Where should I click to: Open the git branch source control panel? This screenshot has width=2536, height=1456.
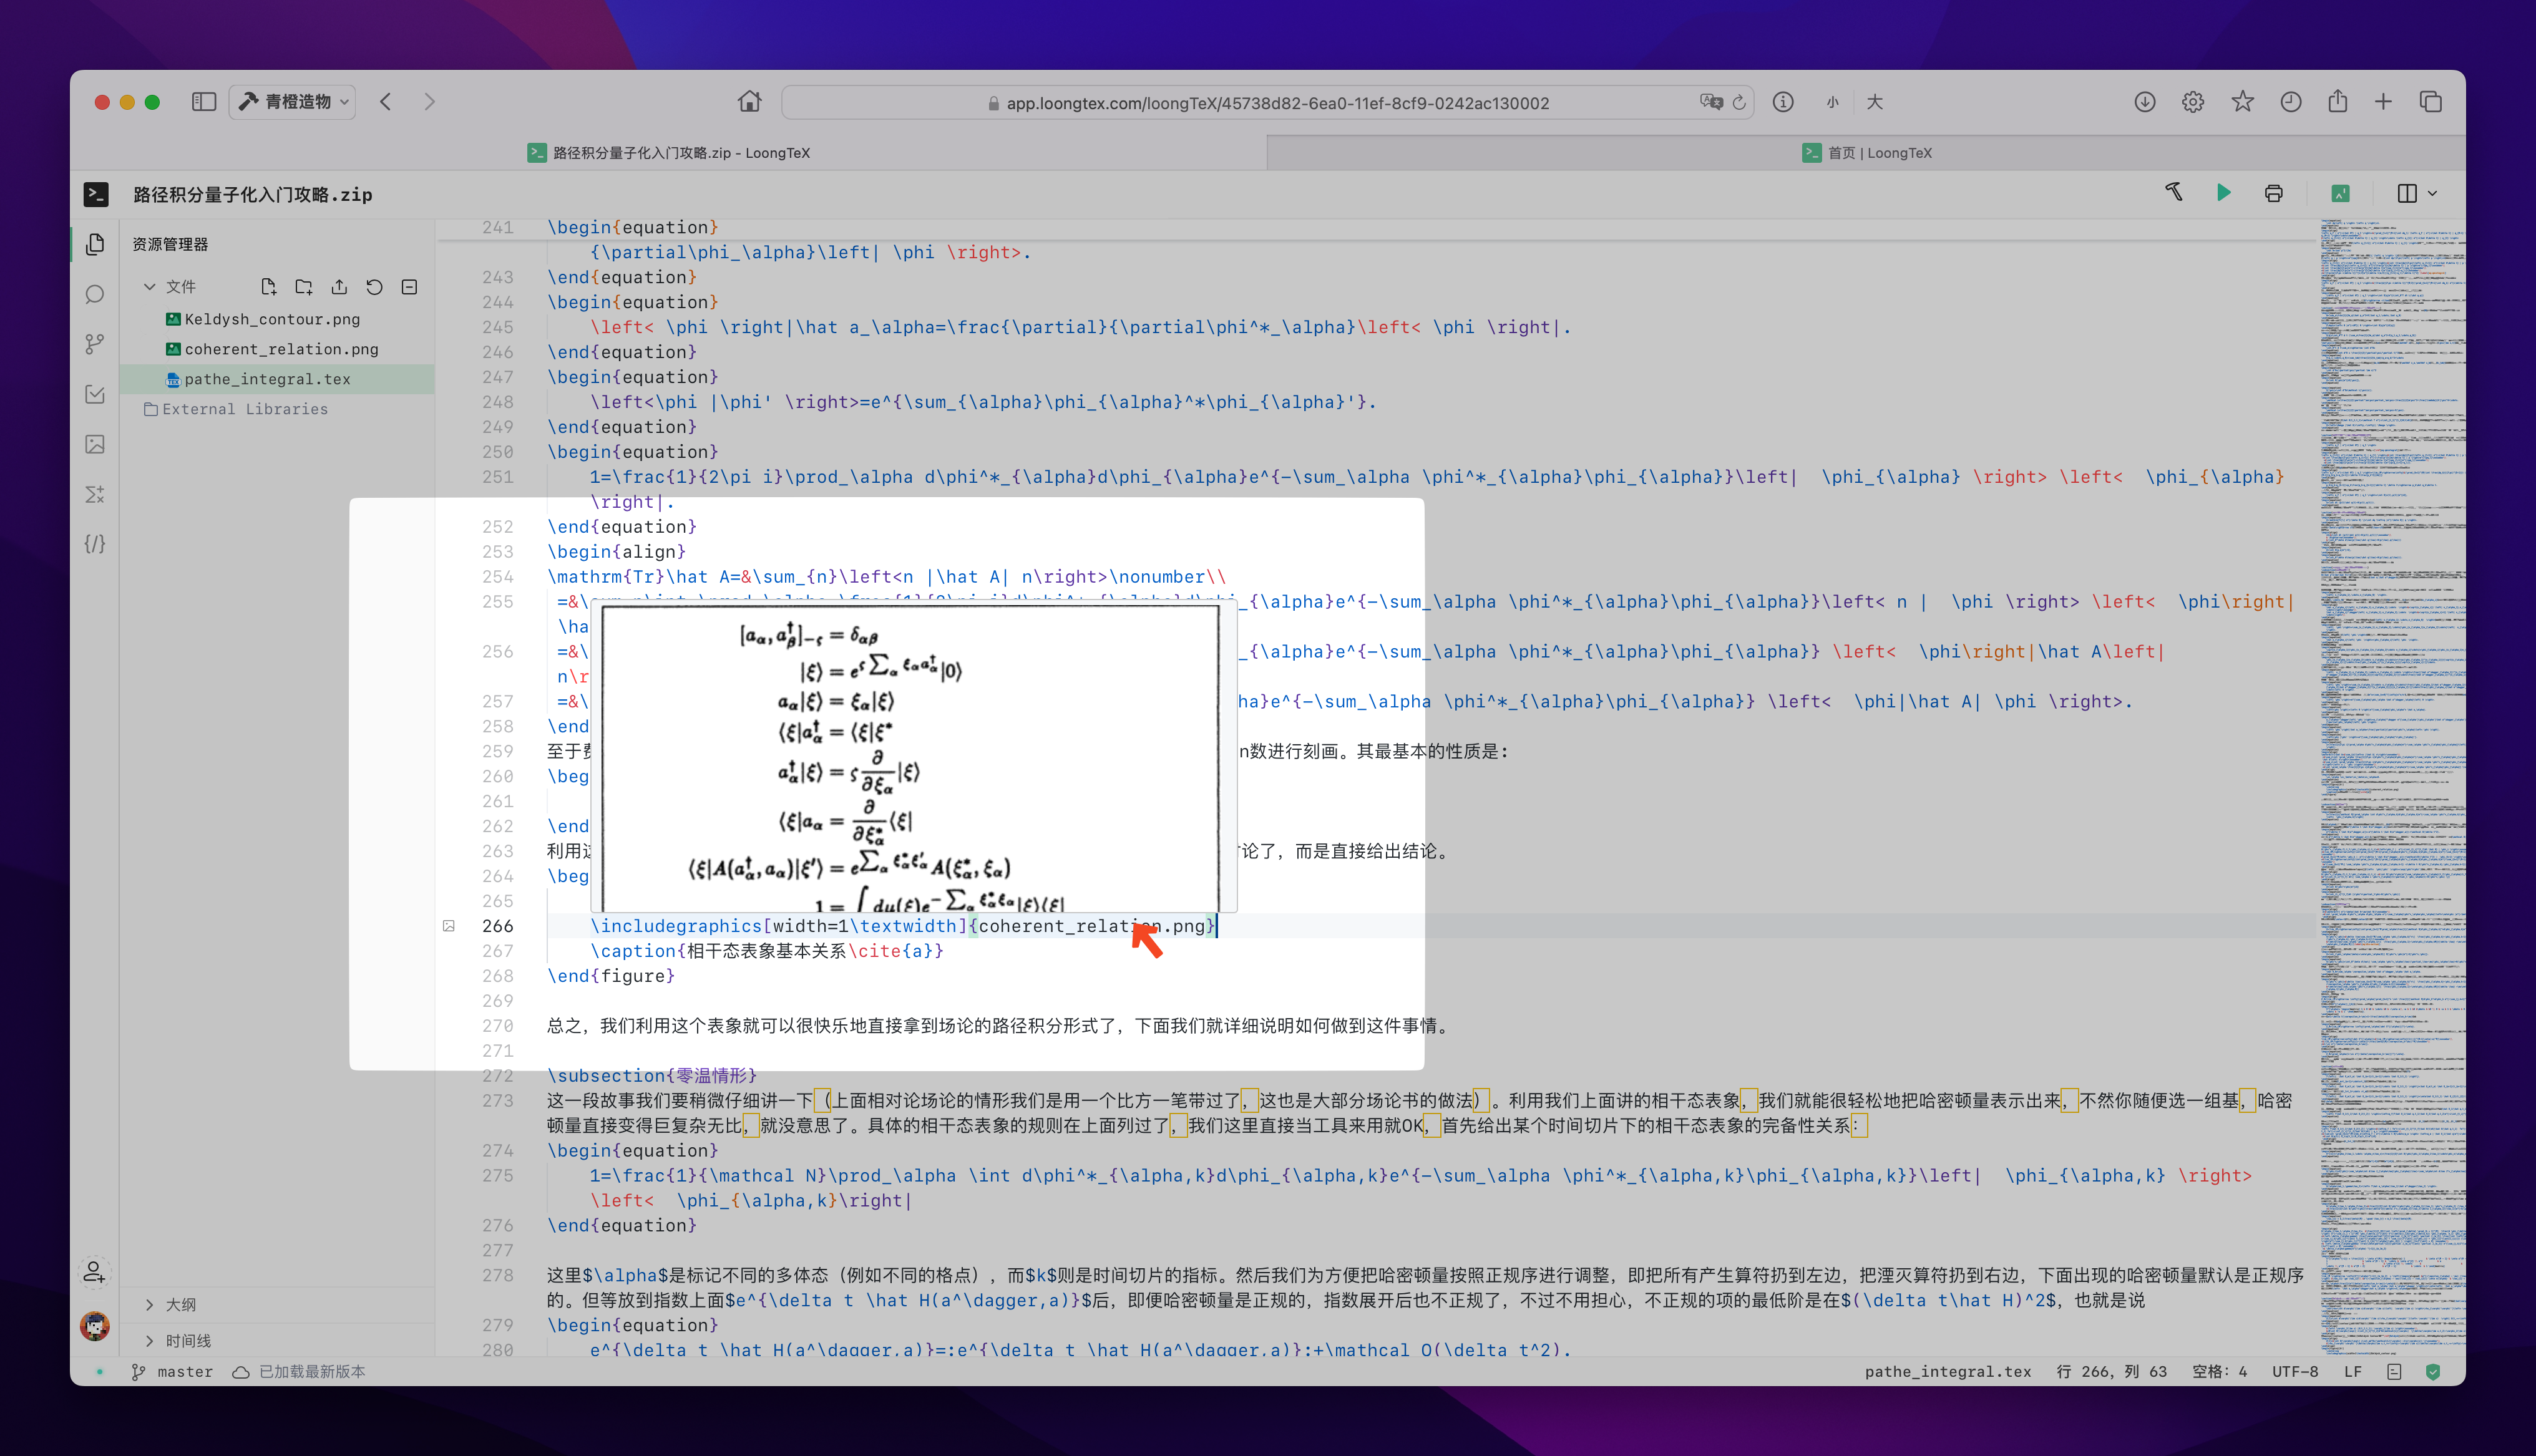(95, 344)
